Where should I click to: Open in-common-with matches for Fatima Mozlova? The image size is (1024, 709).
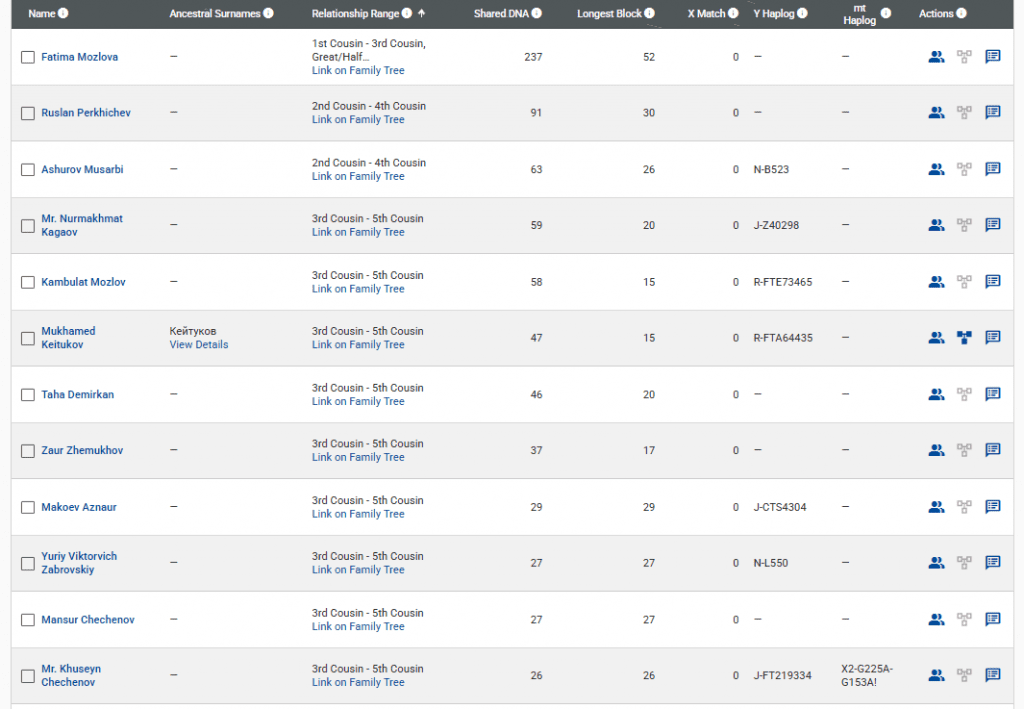[936, 57]
